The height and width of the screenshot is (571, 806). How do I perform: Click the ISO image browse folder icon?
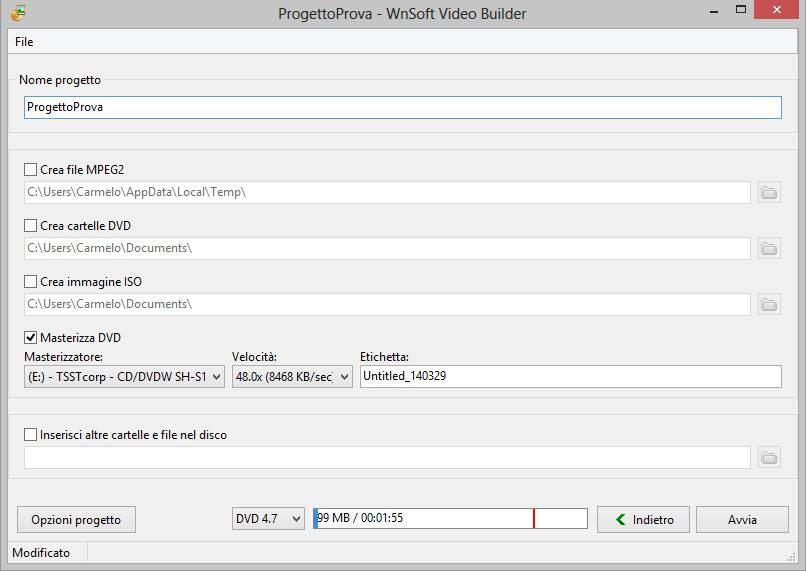[769, 304]
